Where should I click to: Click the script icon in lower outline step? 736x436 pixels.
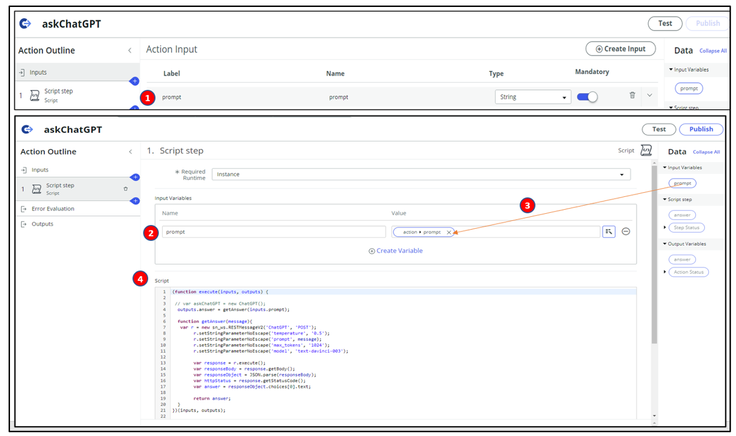coord(37,189)
